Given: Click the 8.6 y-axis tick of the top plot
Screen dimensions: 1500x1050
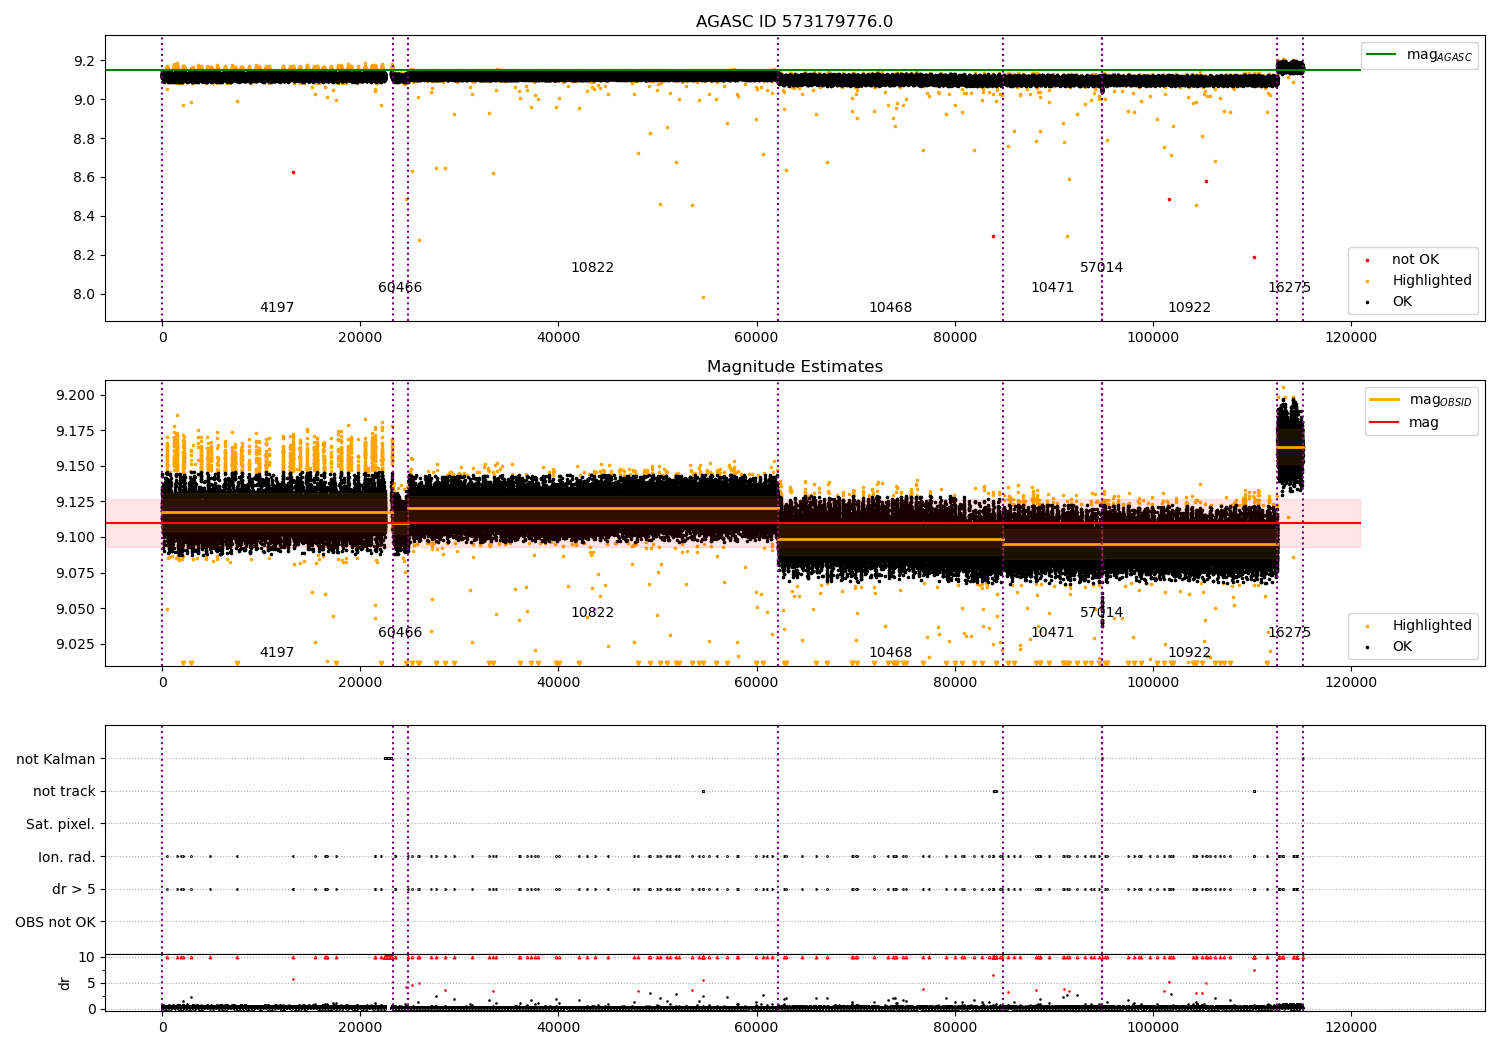Looking at the screenshot, I should coord(84,178).
